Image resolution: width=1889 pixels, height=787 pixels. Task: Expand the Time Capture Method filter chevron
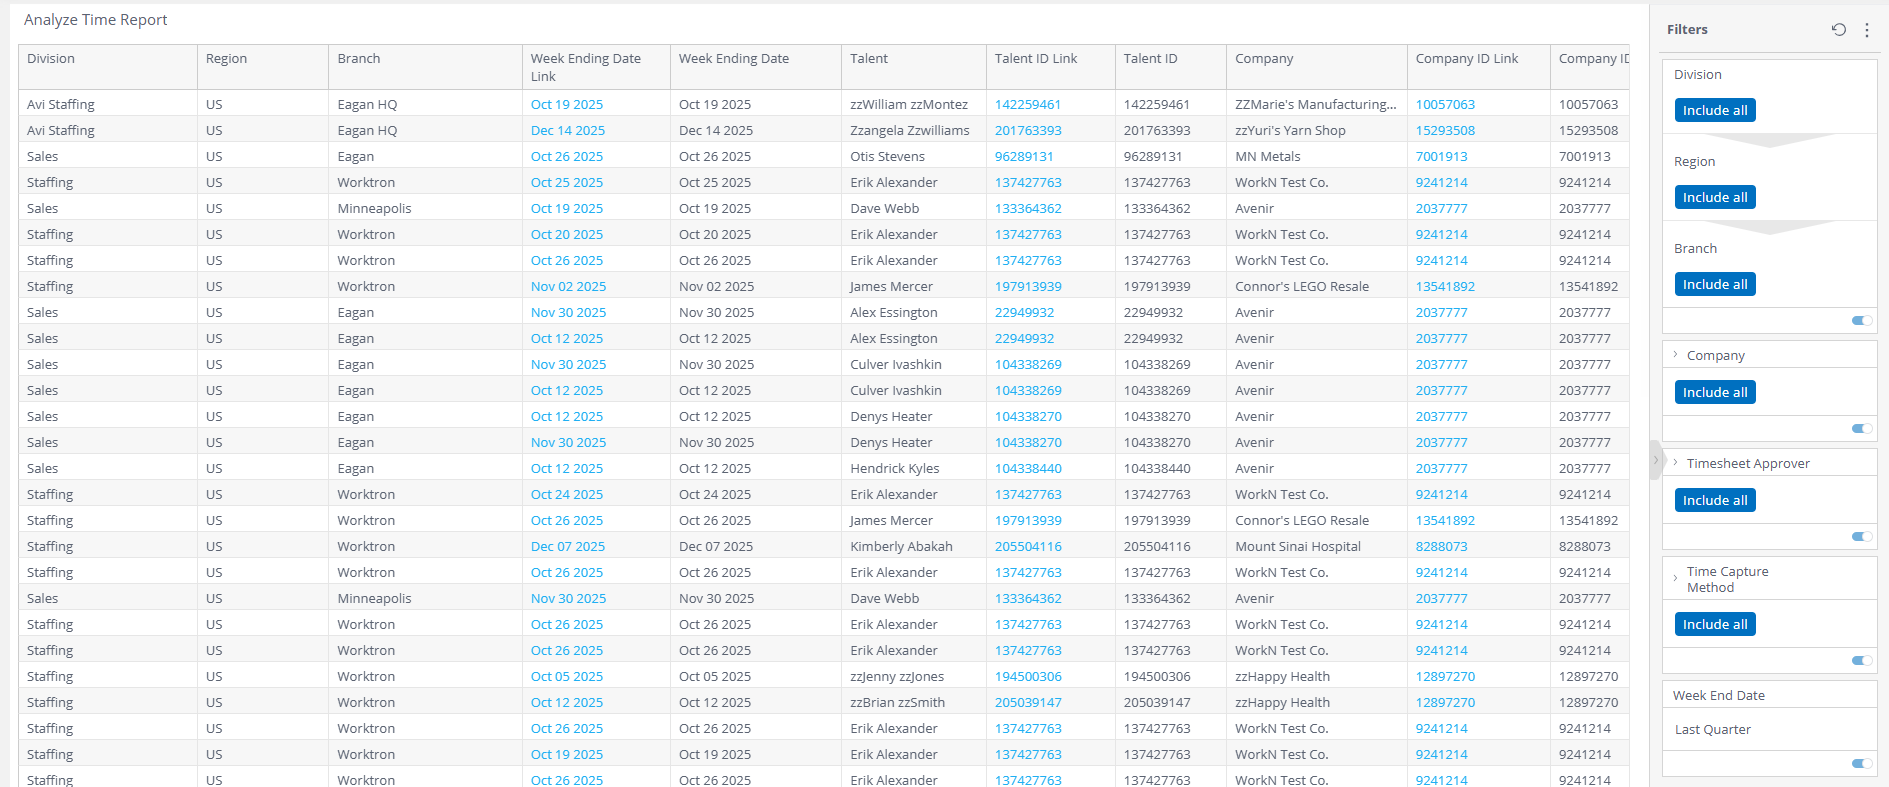click(x=1675, y=578)
